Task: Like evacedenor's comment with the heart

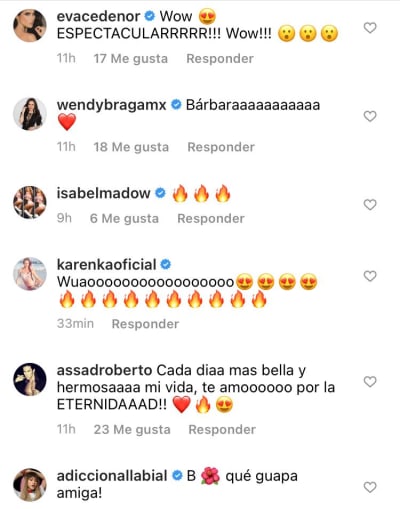Action: pos(370,28)
